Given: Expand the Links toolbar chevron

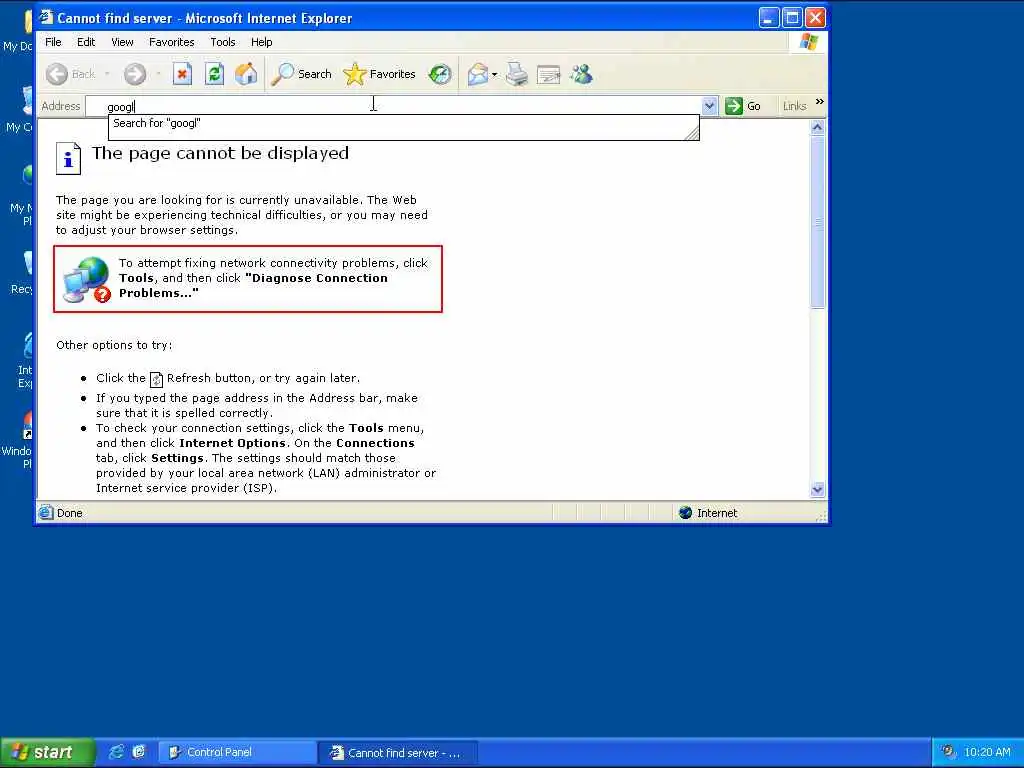Looking at the screenshot, I should pos(820,102).
